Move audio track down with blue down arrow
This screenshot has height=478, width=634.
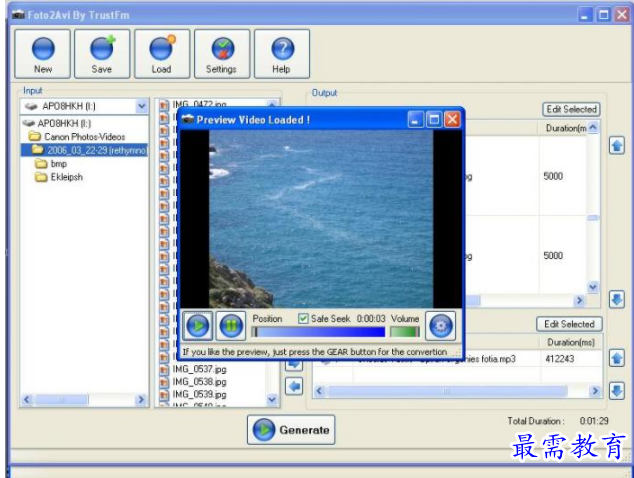(x=617, y=391)
